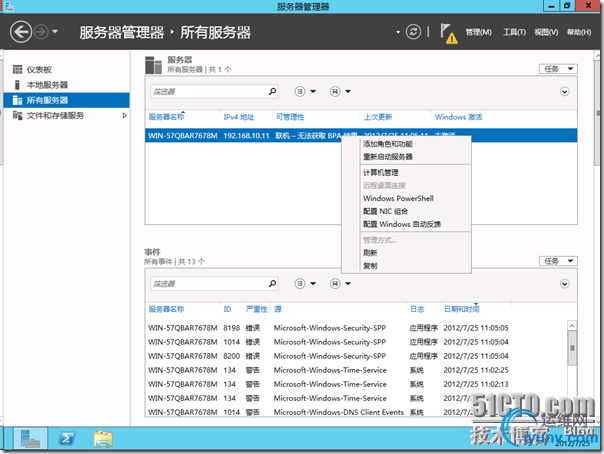Open Server Manager from the taskbar
The image size is (604, 454).
pyautogui.click(x=30, y=438)
